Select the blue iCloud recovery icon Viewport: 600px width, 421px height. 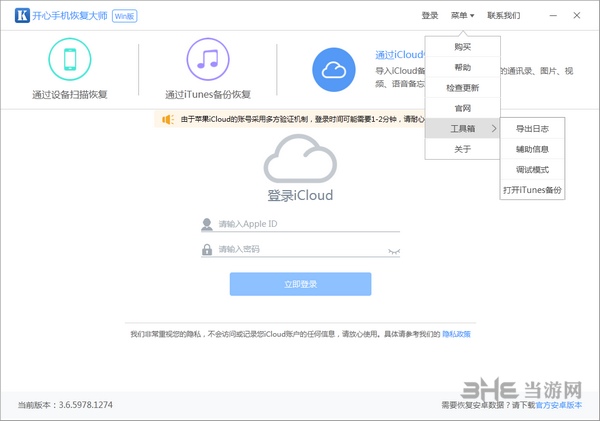click(x=334, y=70)
